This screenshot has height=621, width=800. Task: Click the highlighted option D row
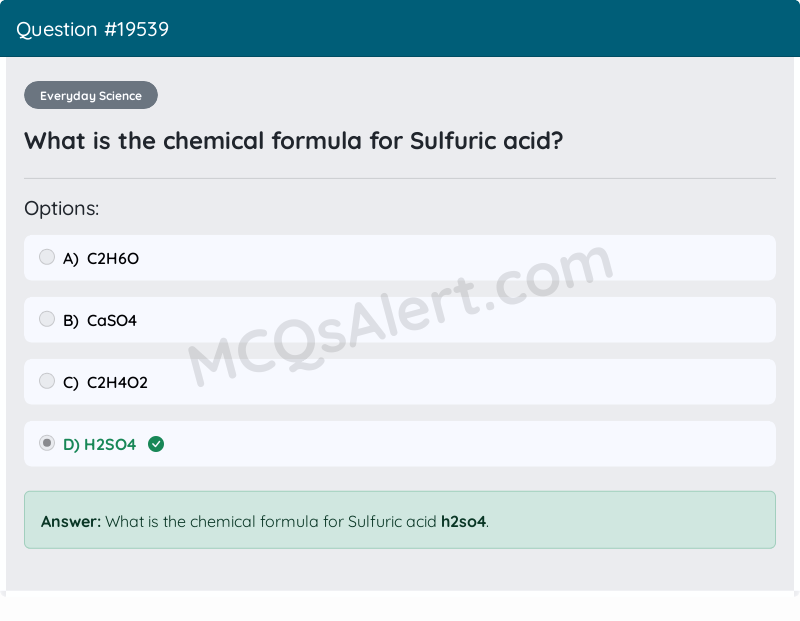[400, 443]
